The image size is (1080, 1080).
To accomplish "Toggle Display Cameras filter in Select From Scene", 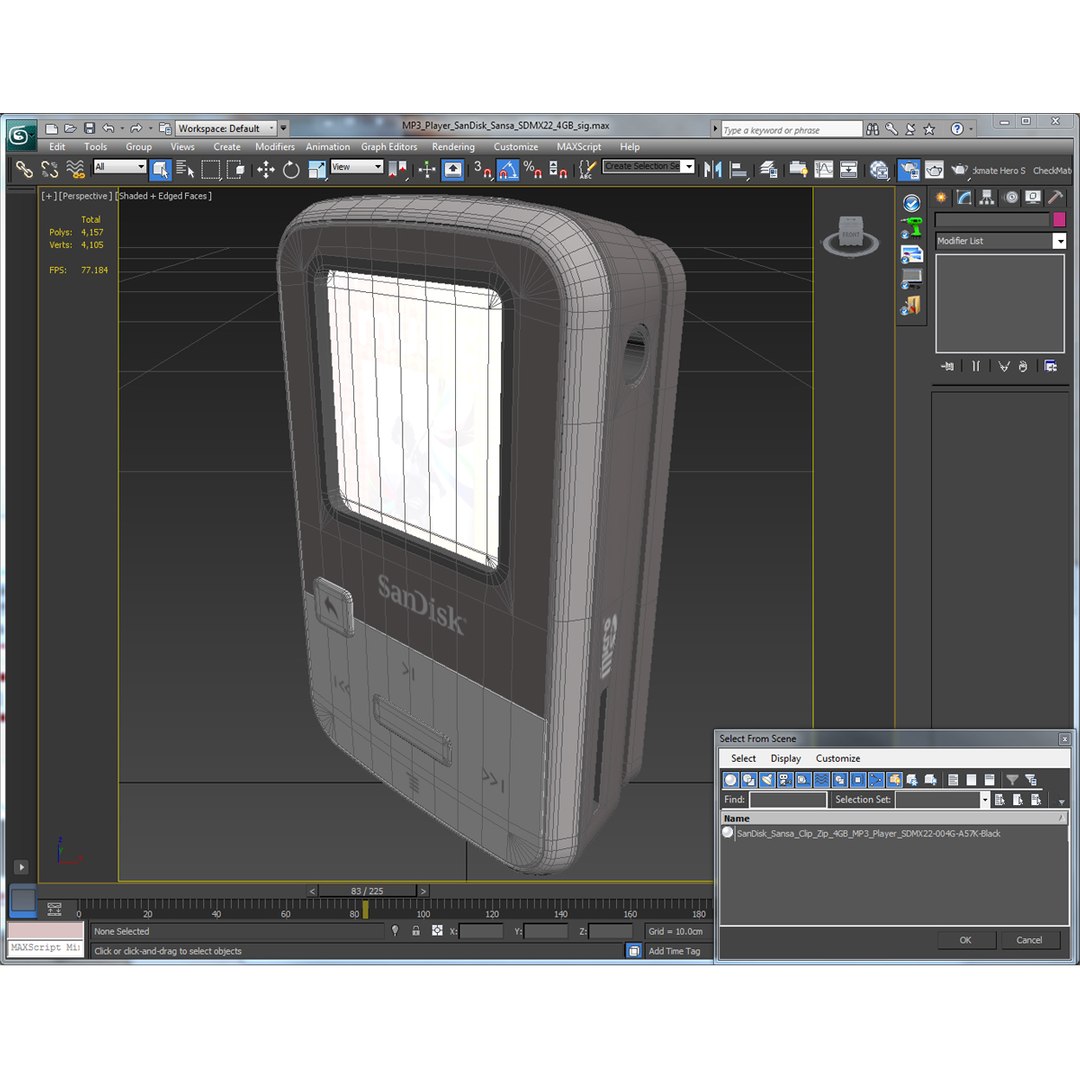I will click(x=785, y=780).
